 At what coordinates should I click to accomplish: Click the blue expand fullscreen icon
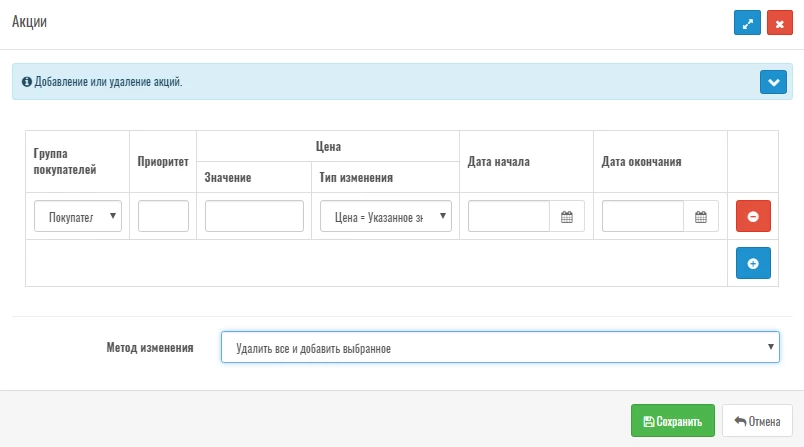click(x=748, y=23)
